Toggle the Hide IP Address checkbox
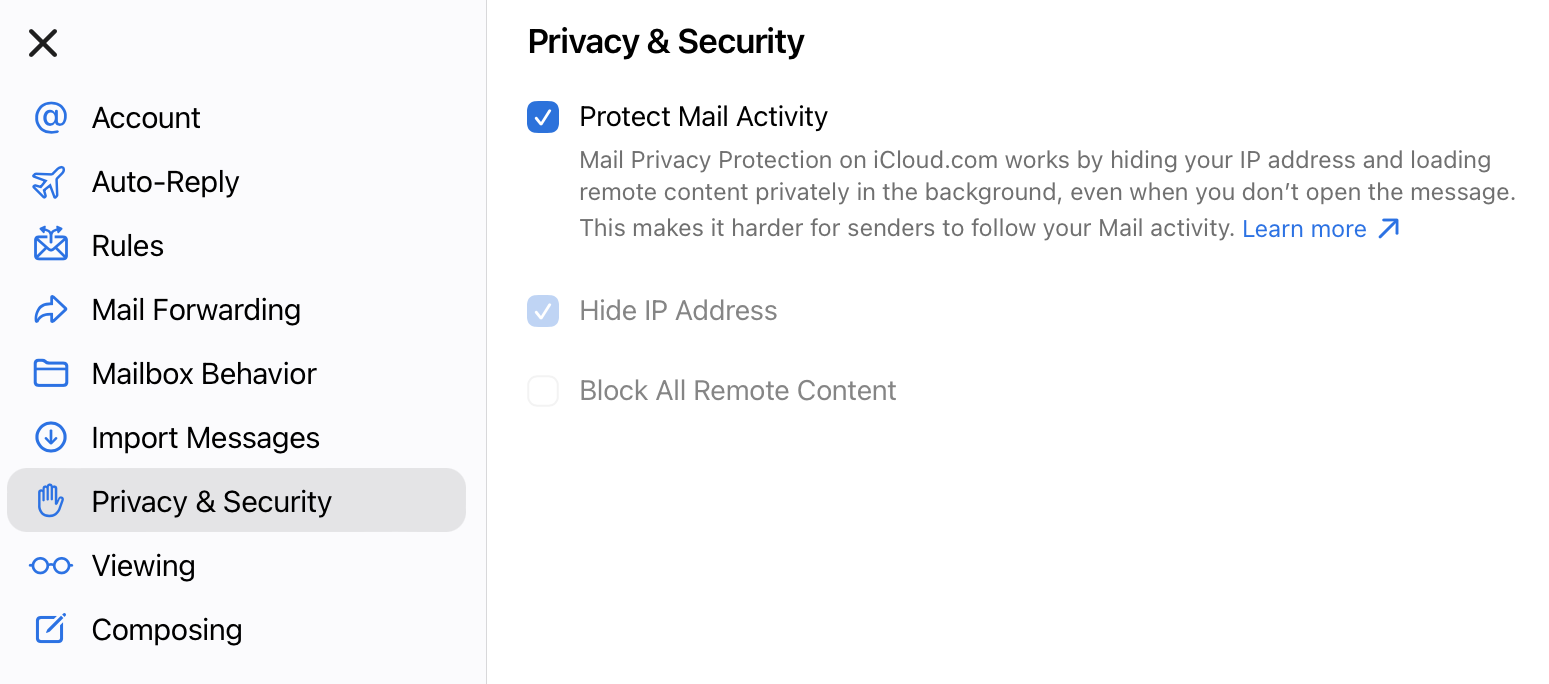 point(543,311)
